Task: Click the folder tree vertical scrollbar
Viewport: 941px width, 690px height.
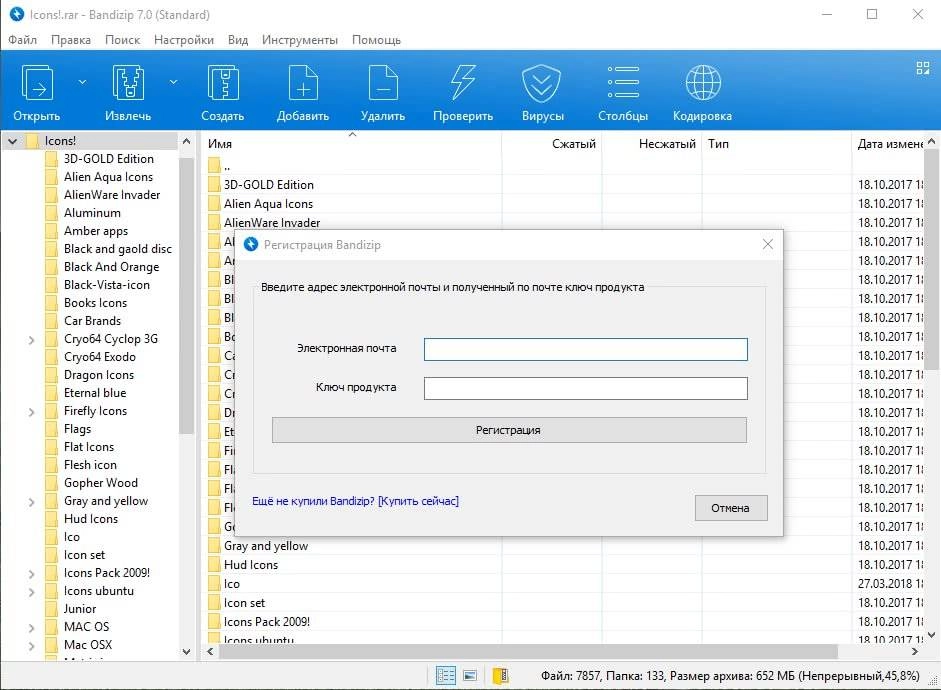Action: (x=187, y=294)
